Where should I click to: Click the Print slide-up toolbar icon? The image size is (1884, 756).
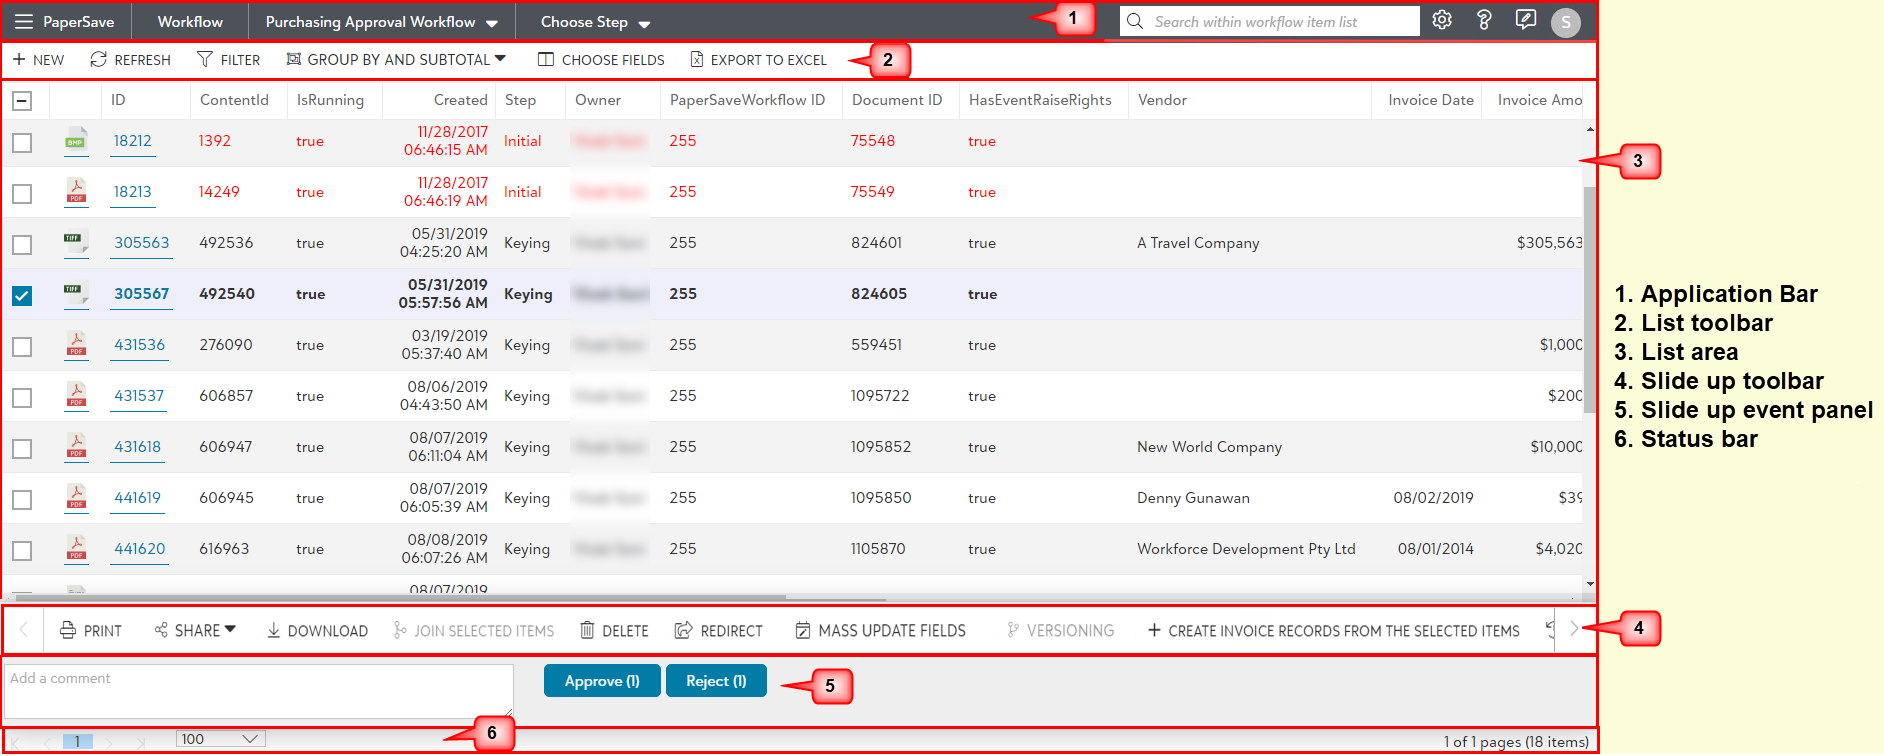tap(68, 630)
